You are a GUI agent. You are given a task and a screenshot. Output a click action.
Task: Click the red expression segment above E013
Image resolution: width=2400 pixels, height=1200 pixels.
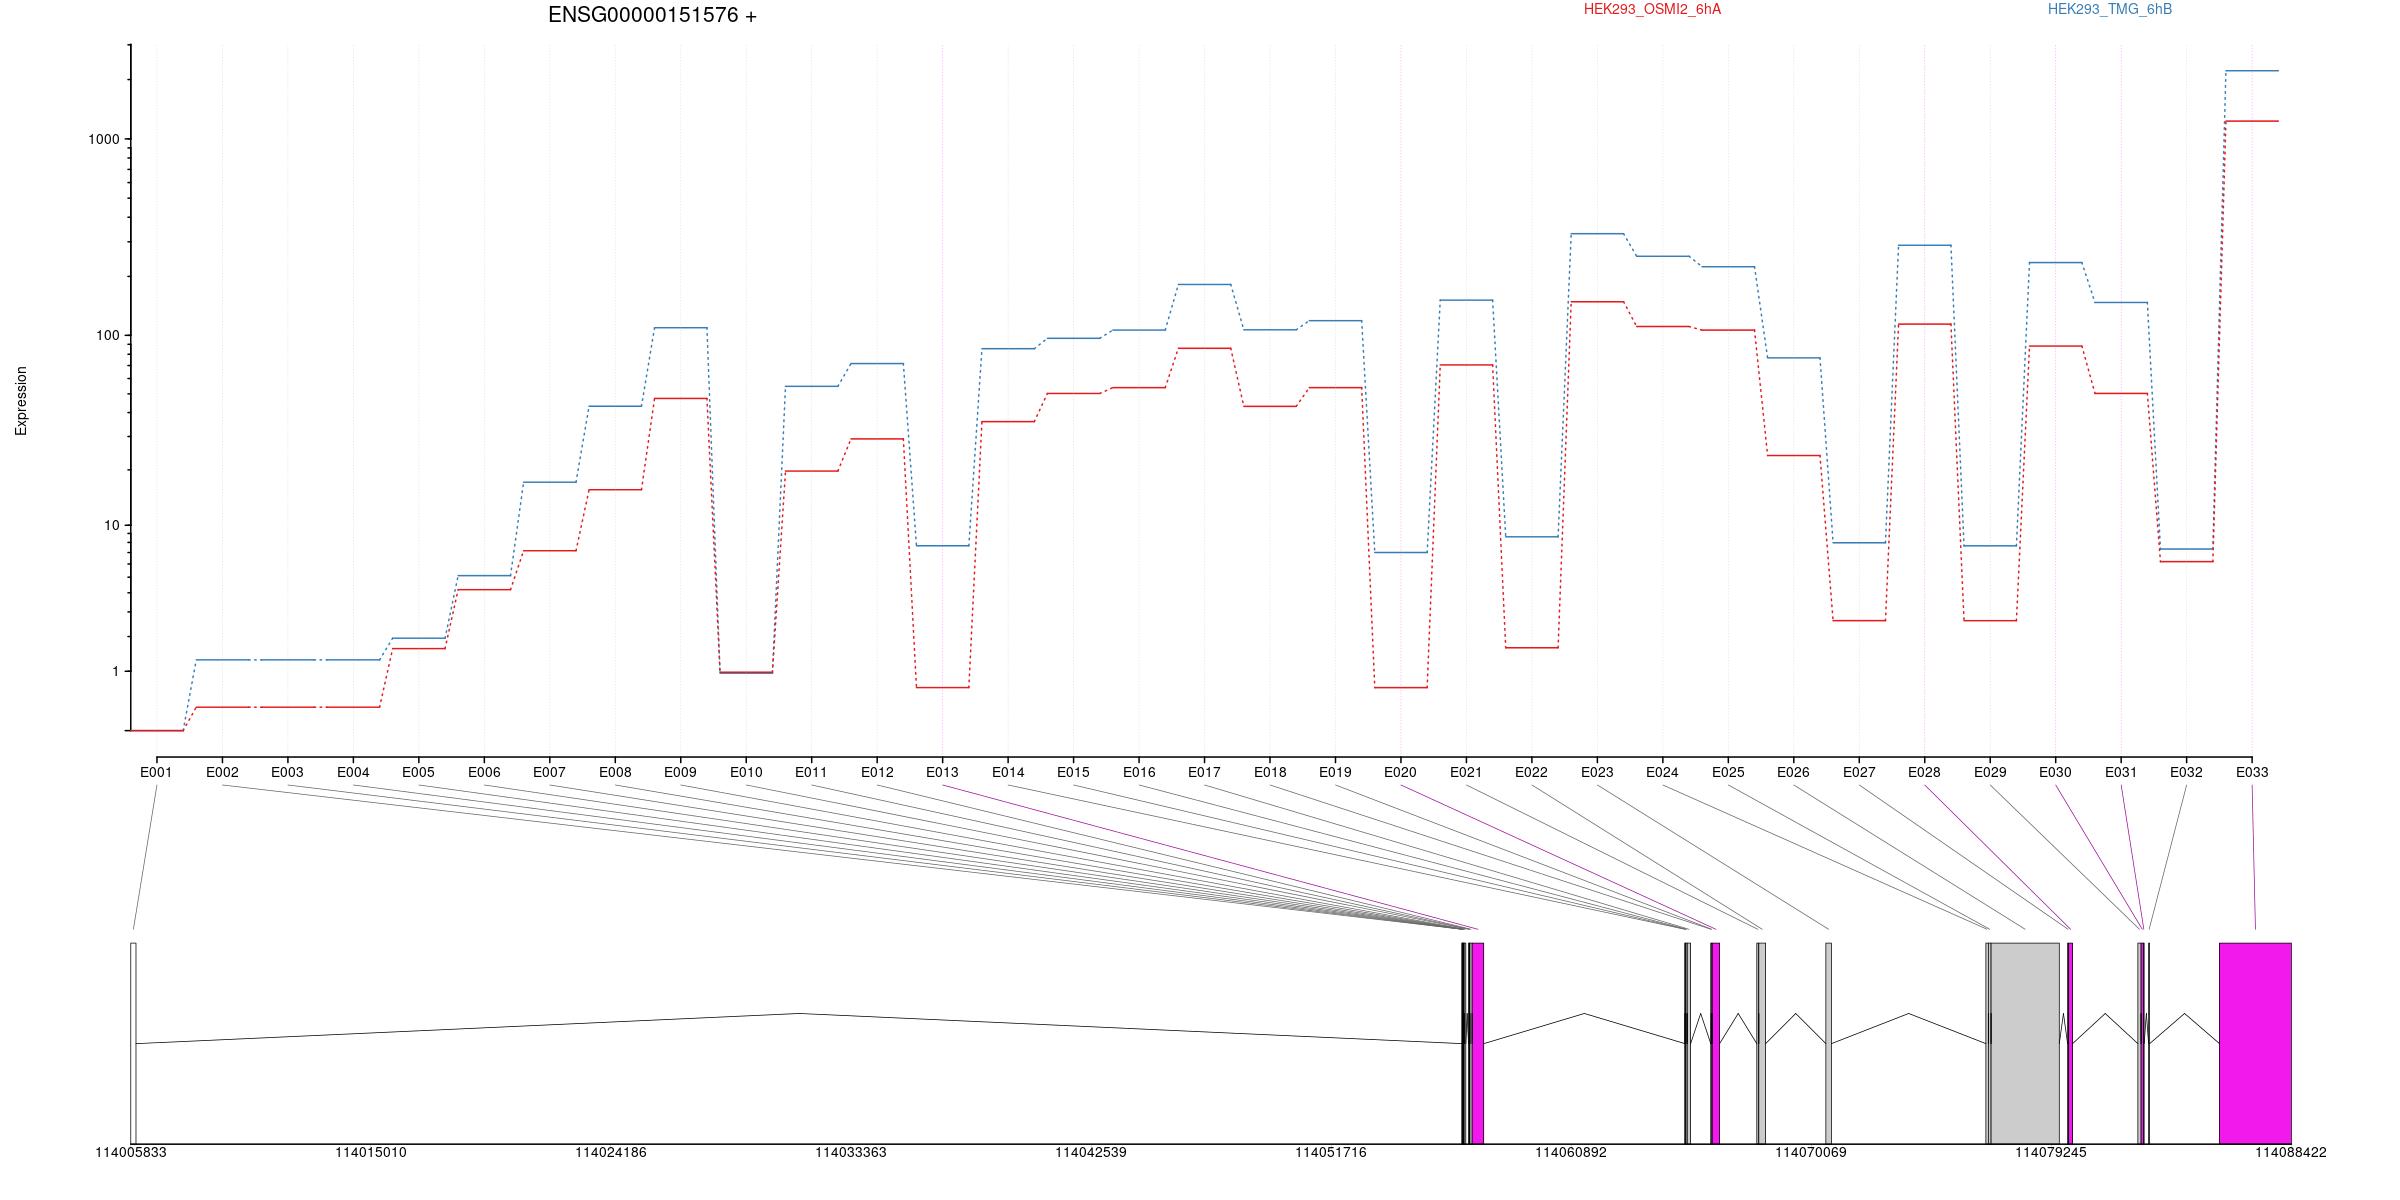click(942, 688)
